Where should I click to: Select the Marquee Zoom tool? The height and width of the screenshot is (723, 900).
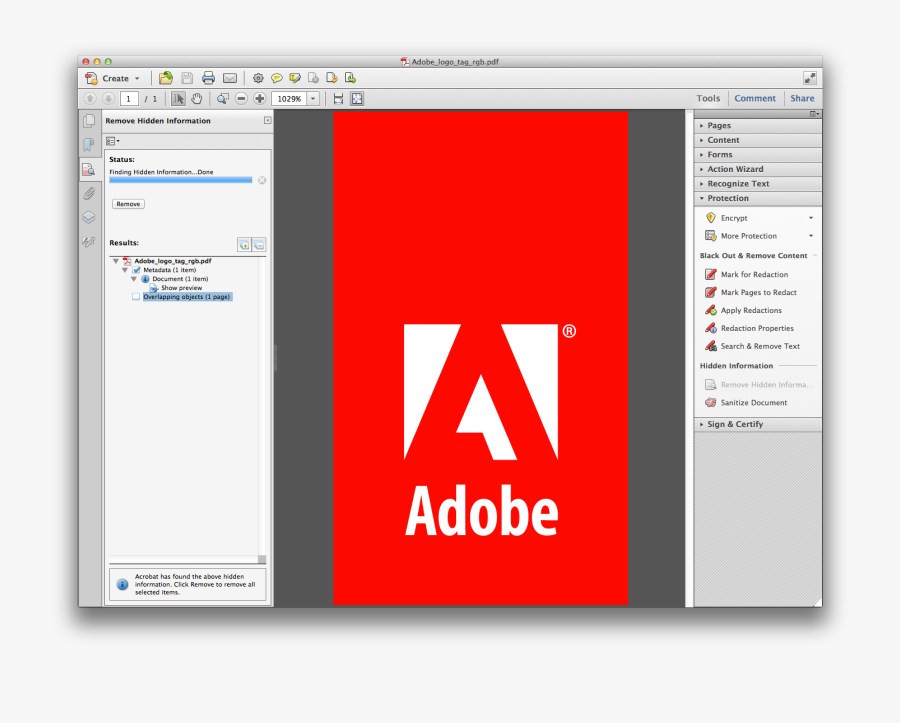(222, 98)
